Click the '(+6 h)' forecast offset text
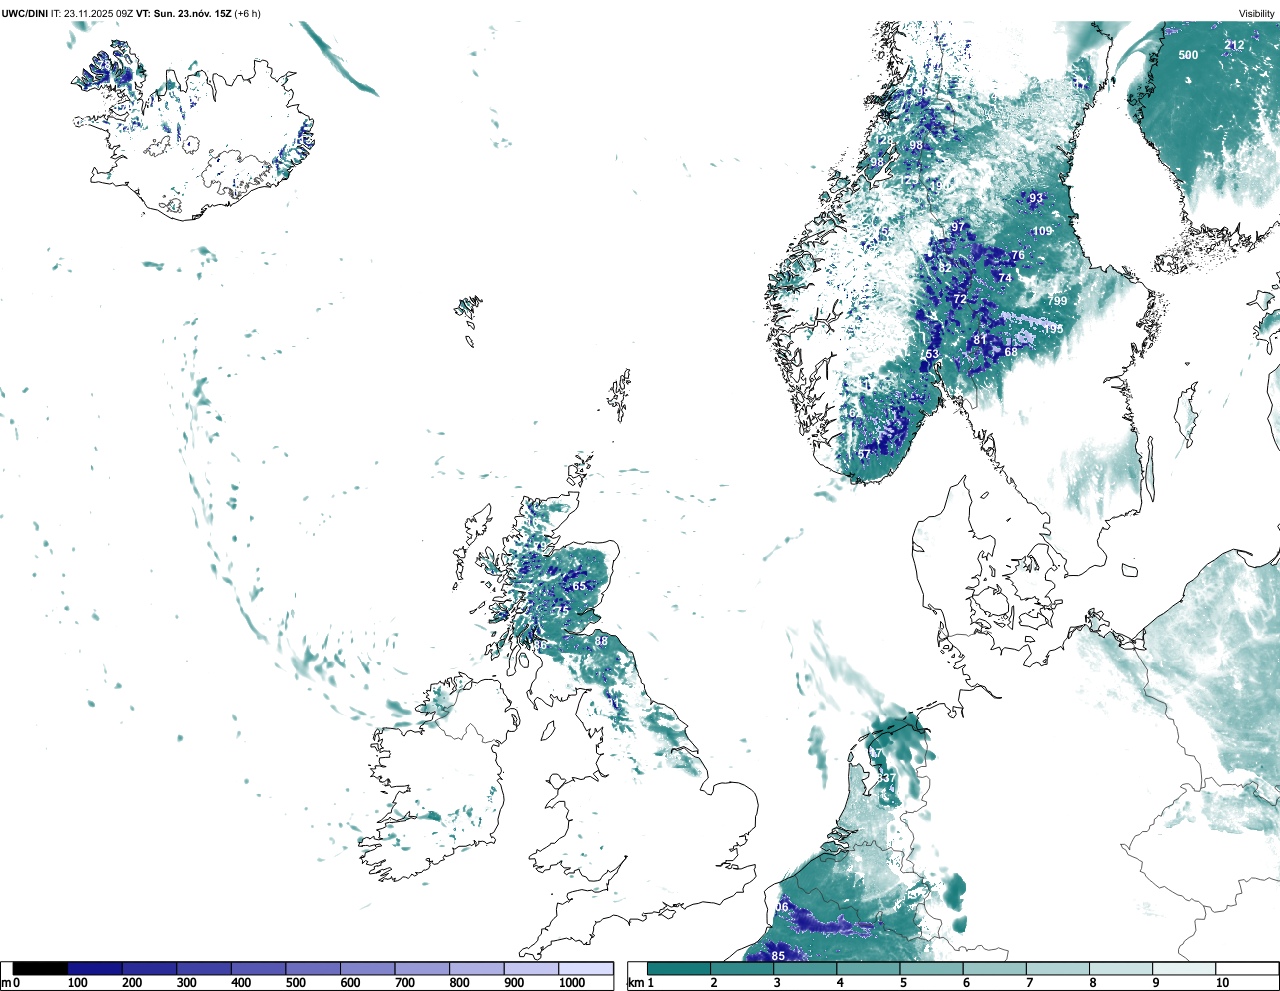The height and width of the screenshot is (991, 1280). click(247, 13)
